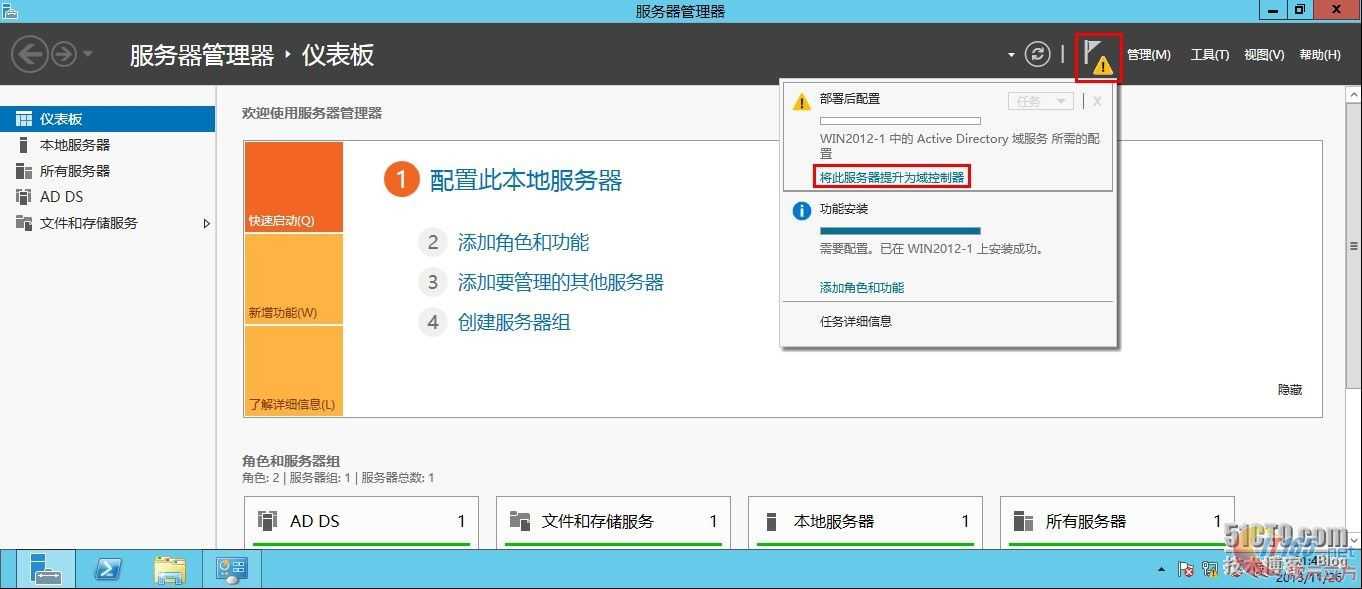
Task: Open the 任务 dropdown in notification
Action: pyautogui.click(x=1041, y=101)
